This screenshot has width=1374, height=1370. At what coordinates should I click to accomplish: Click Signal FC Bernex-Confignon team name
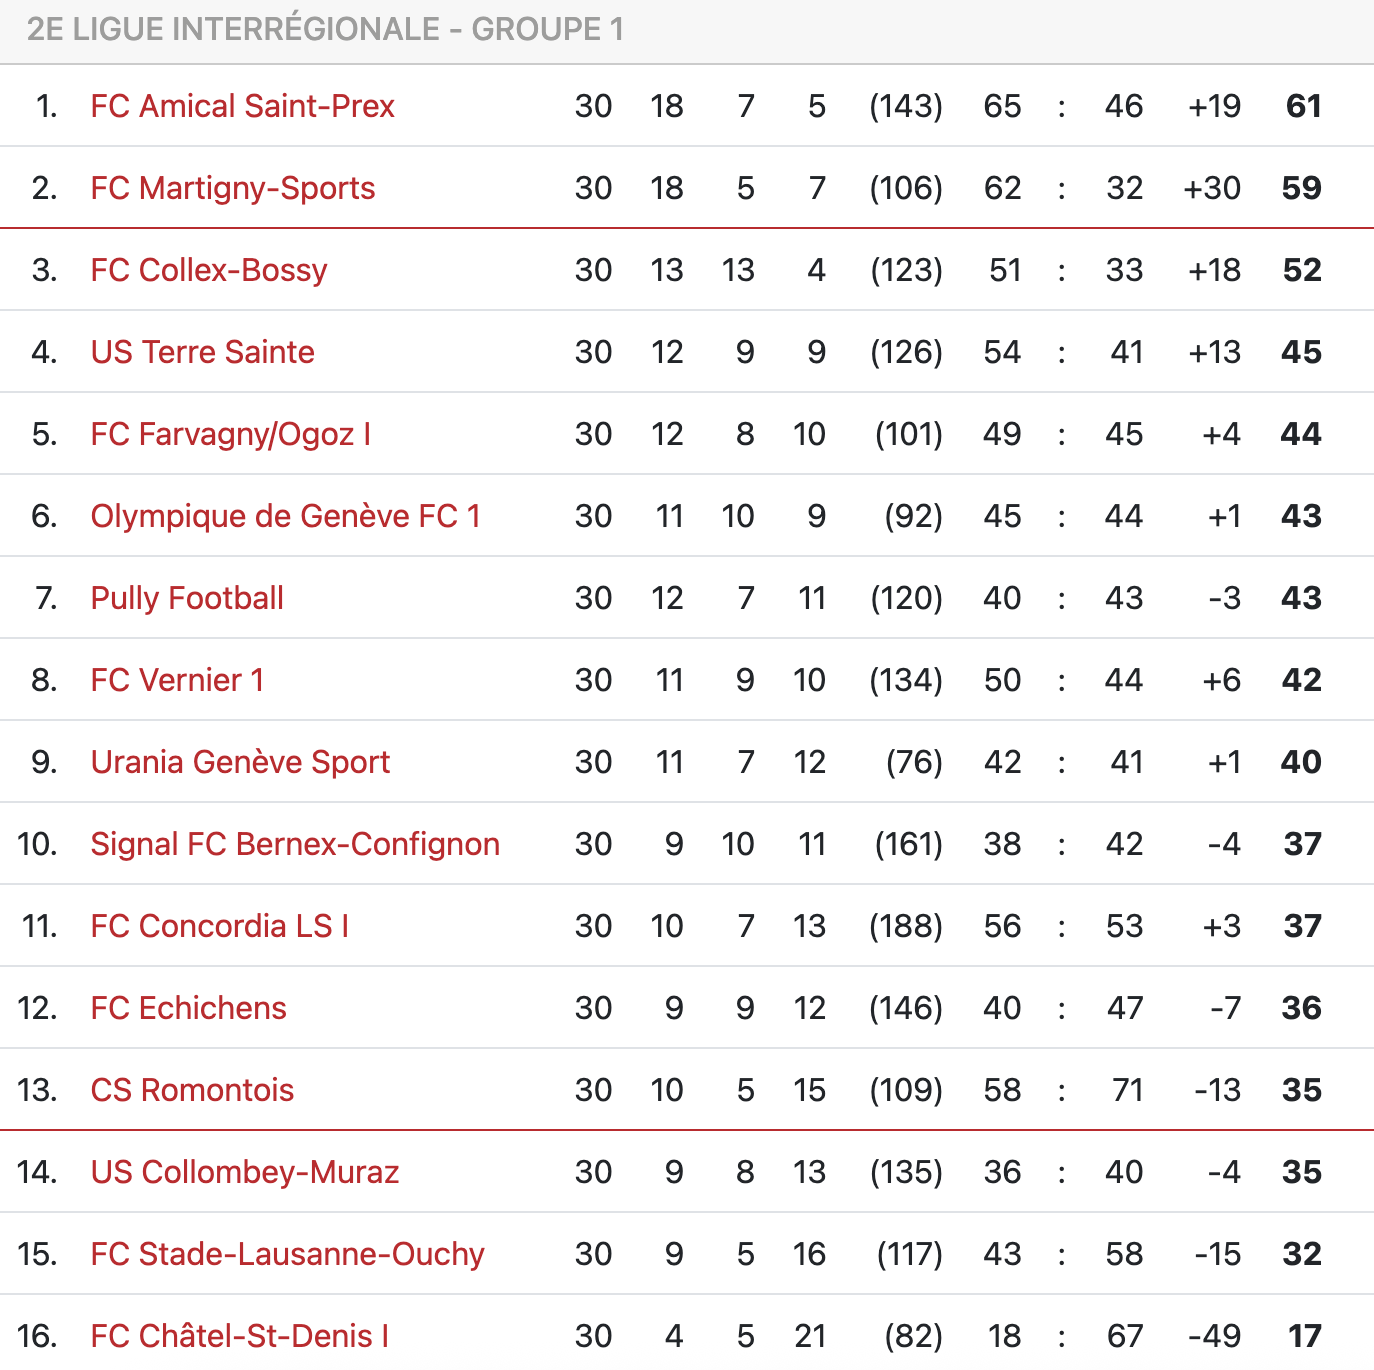295,844
